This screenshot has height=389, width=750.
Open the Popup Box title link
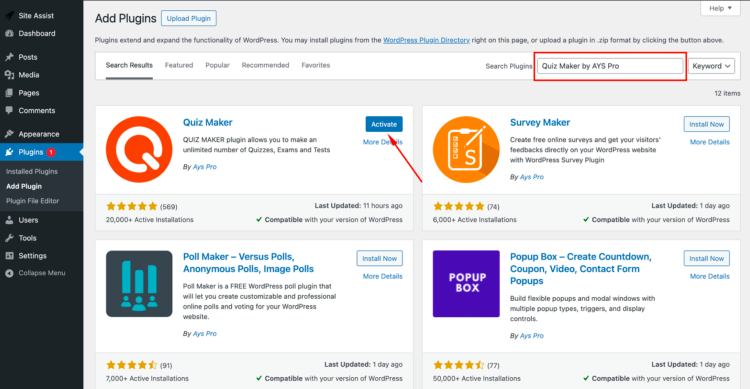click(x=581, y=269)
